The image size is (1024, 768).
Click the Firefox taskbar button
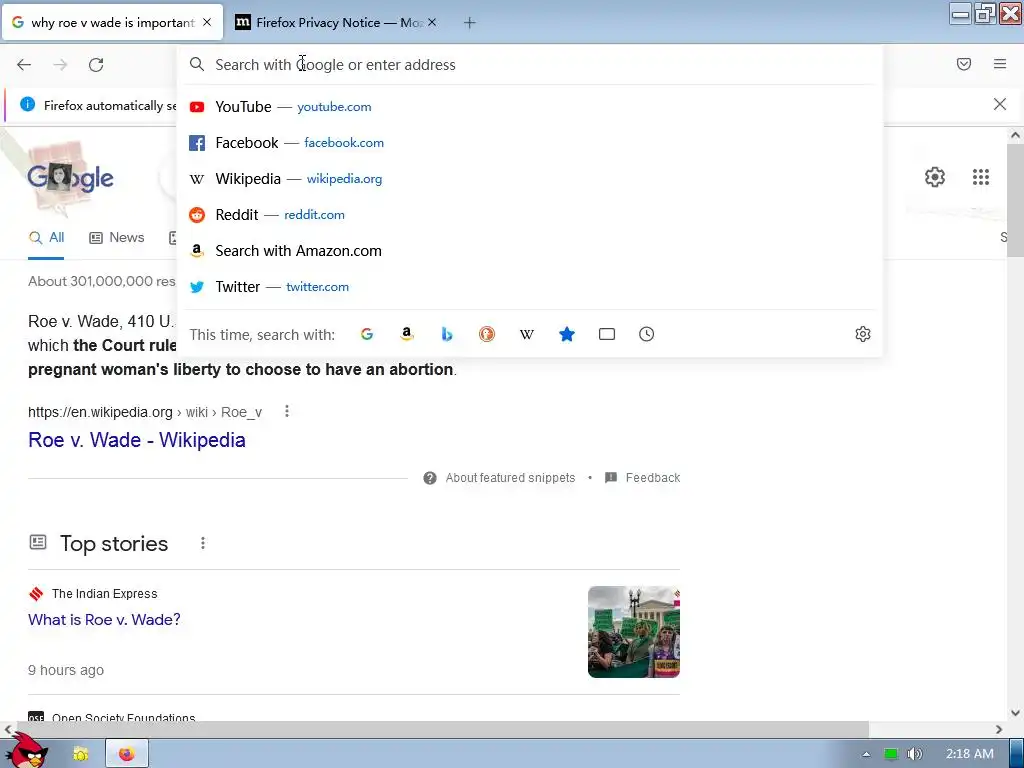pyautogui.click(x=127, y=754)
